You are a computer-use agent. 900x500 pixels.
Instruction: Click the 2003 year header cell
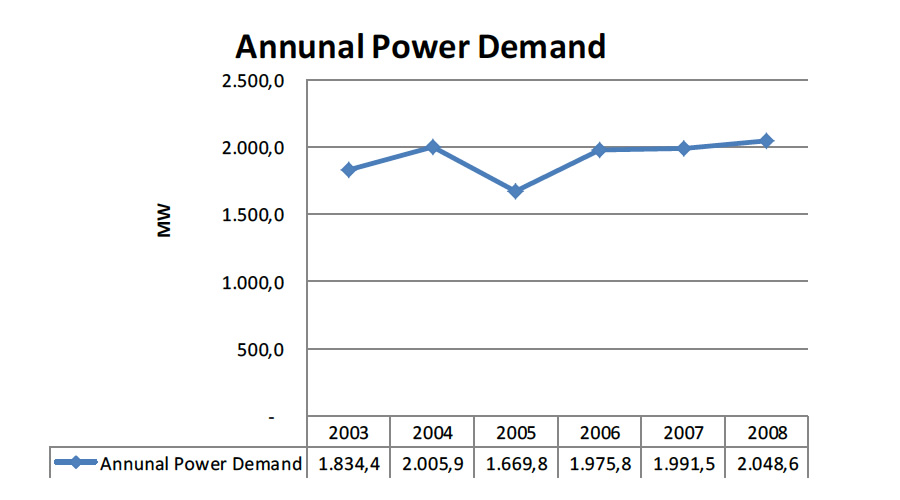click(x=348, y=433)
